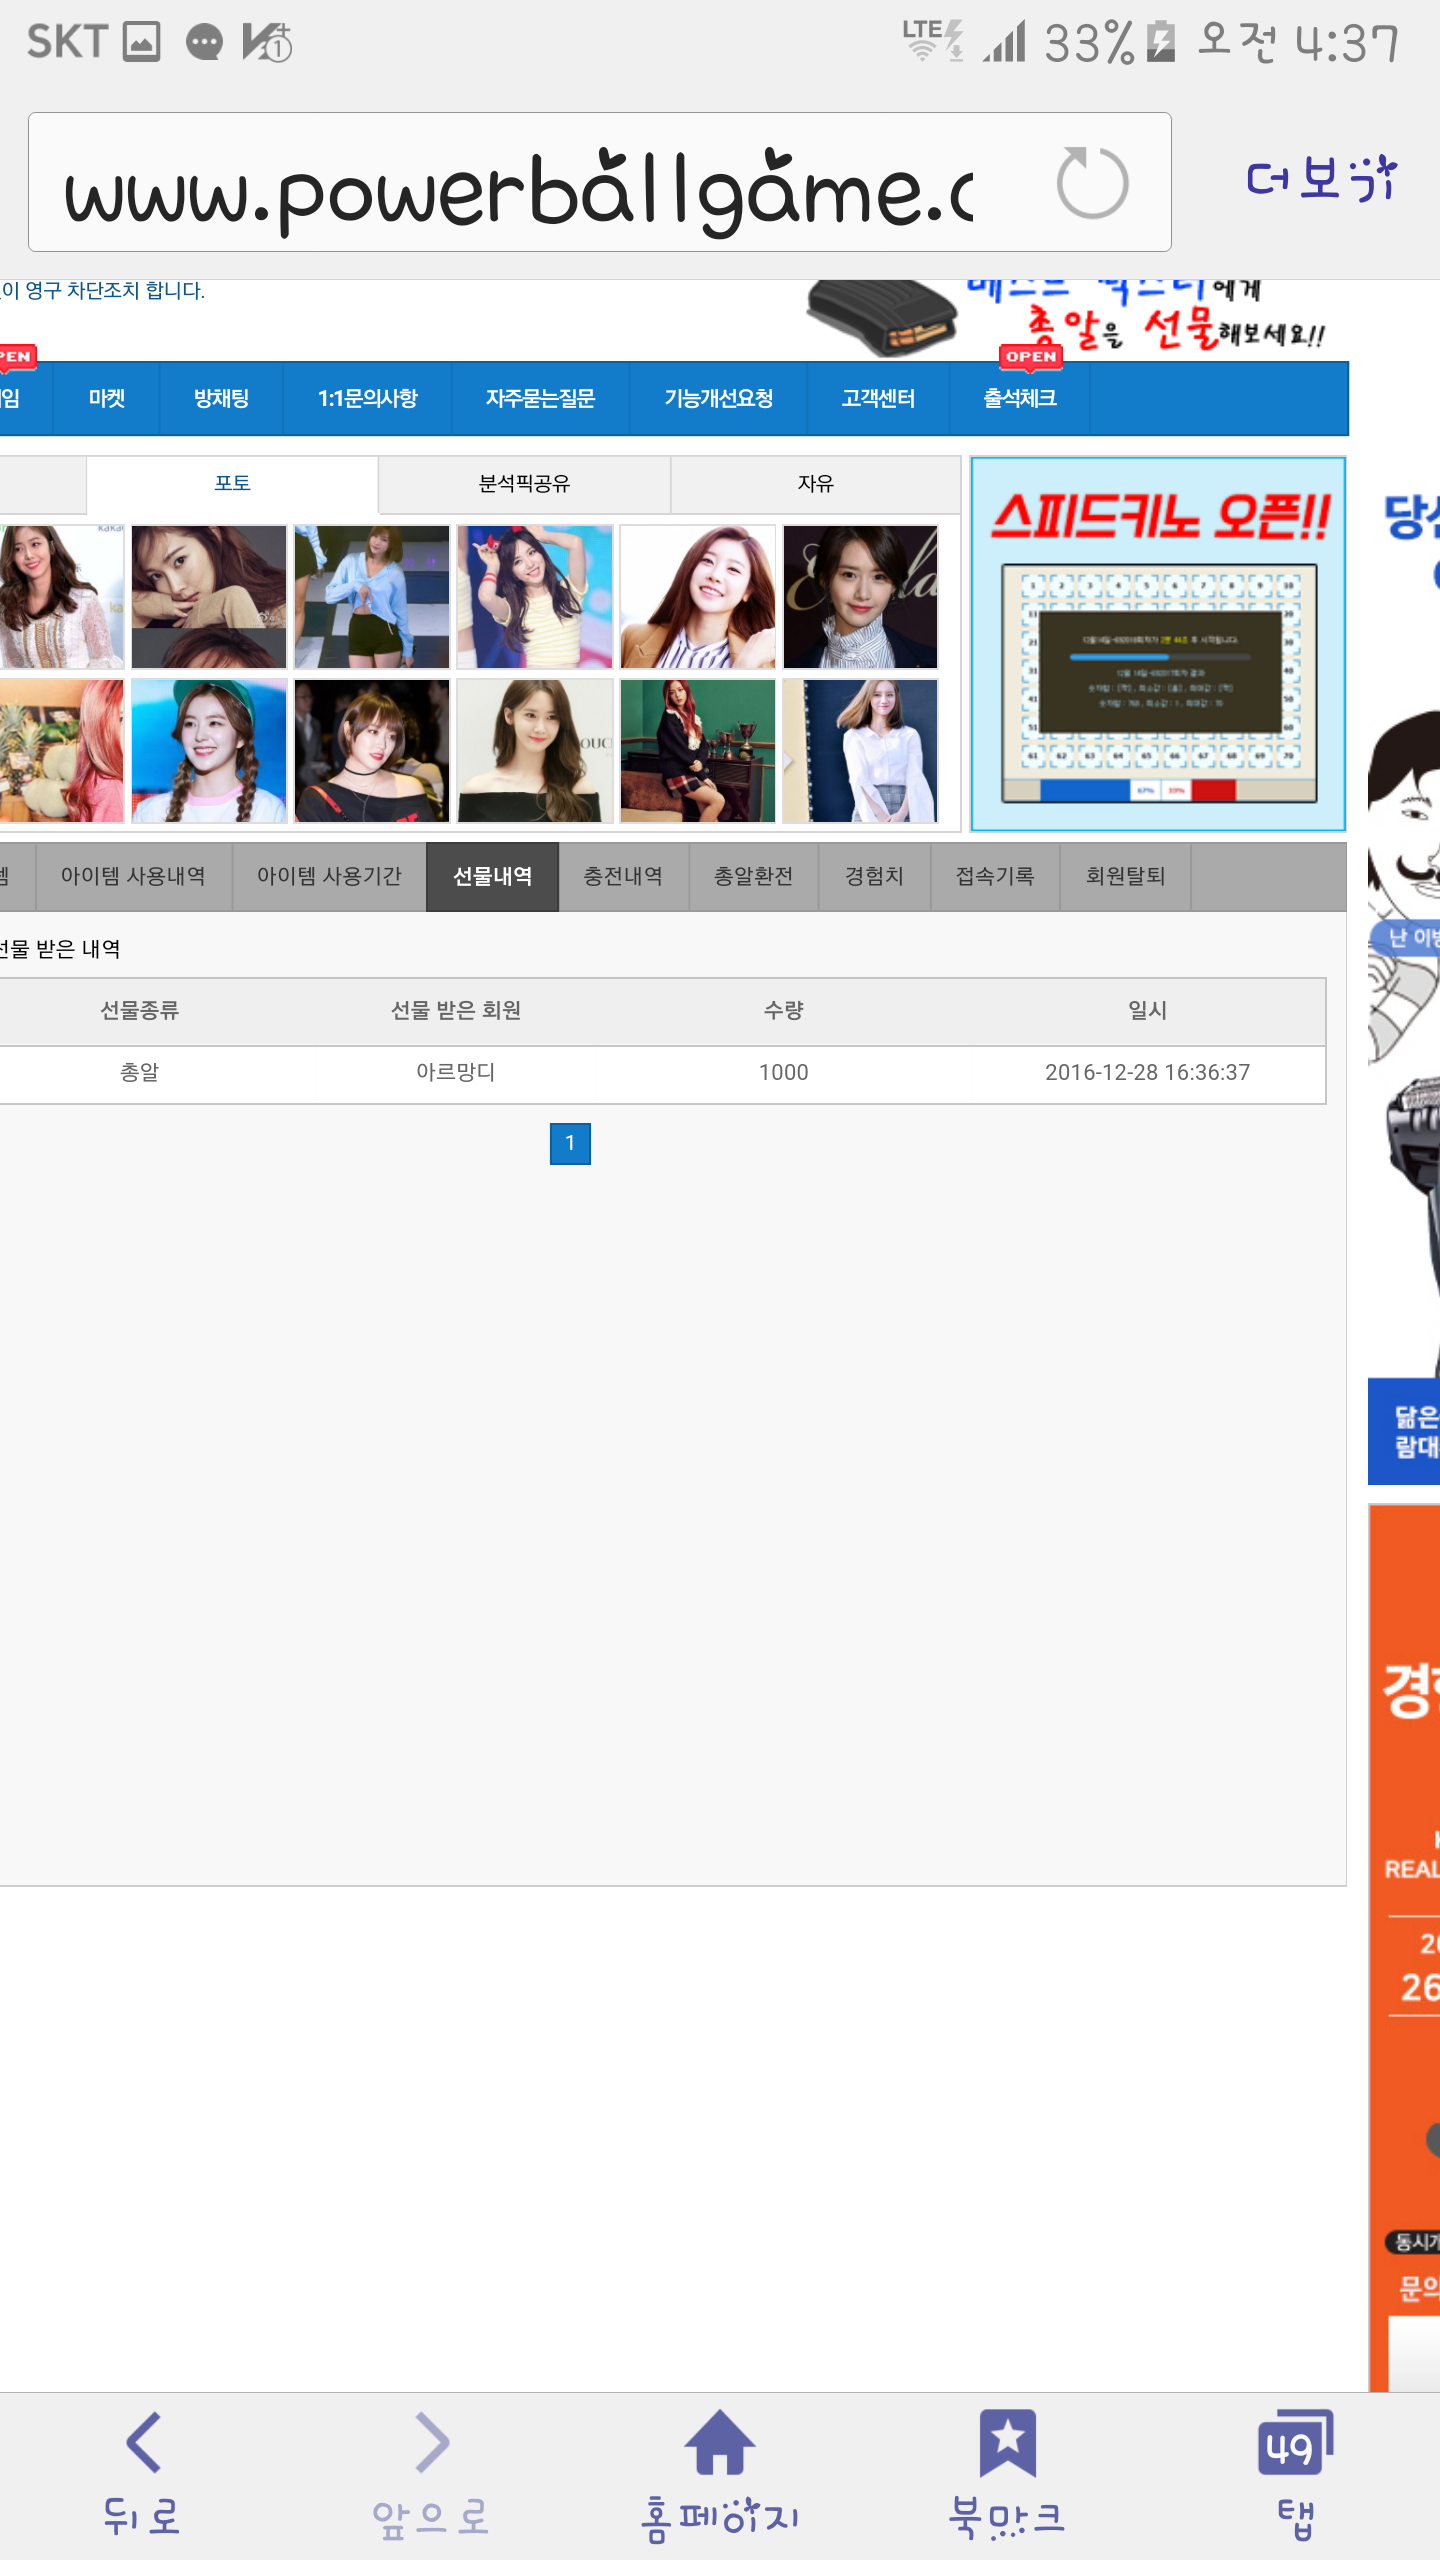Screen dimensions: 1440x2560
Task: Tap the browser reload icon
Action: pyautogui.click(x=1092, y=182)
